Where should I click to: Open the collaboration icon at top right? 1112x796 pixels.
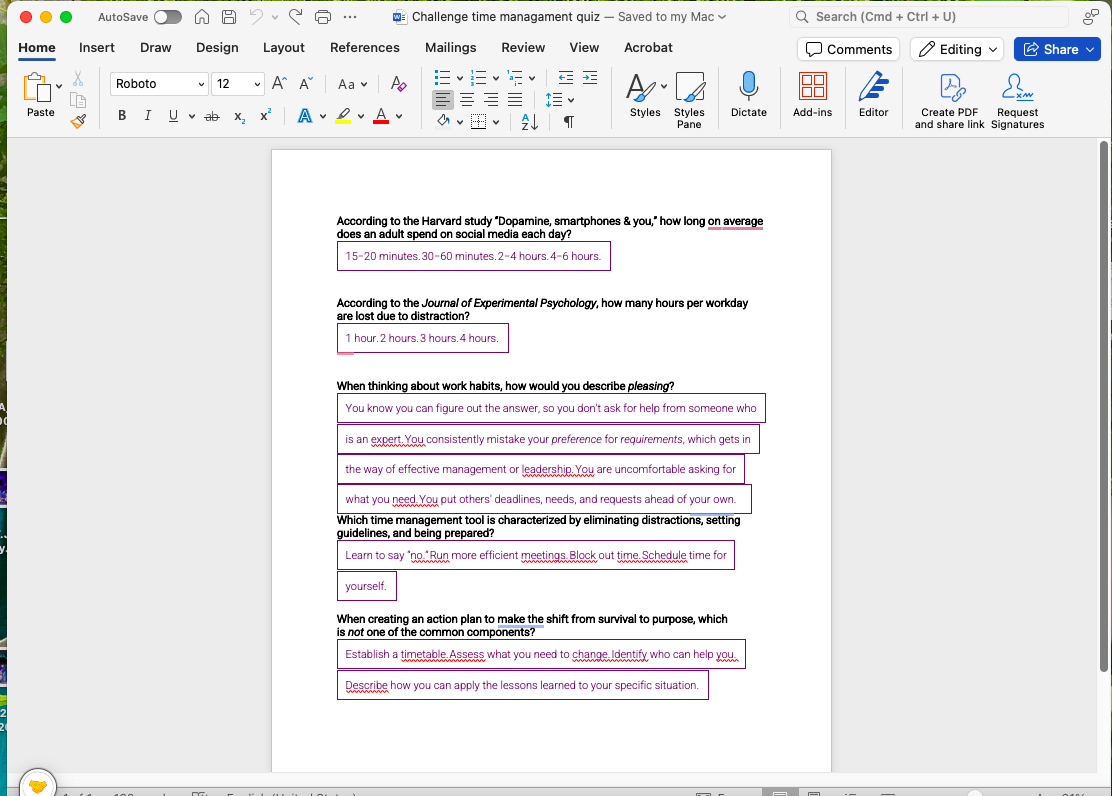click(x=1091, y=16)
